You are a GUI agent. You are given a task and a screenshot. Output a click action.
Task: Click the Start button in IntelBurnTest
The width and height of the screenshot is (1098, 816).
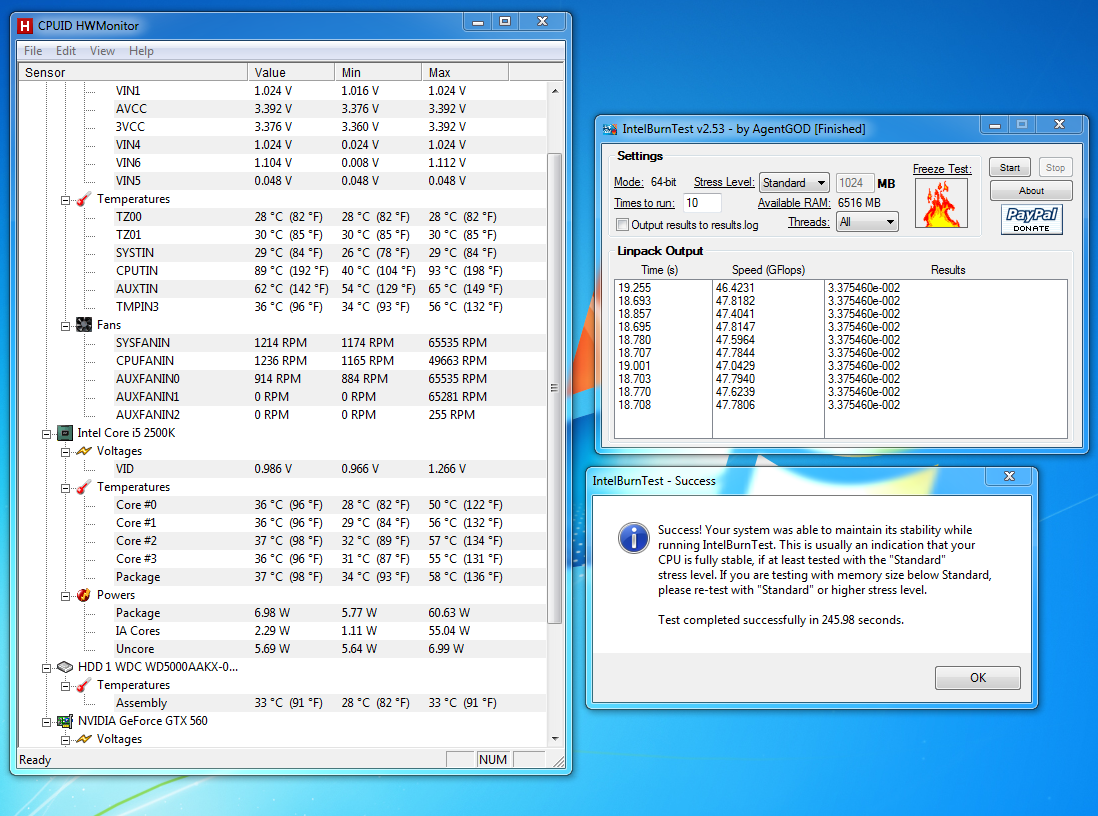[1009, 168]
